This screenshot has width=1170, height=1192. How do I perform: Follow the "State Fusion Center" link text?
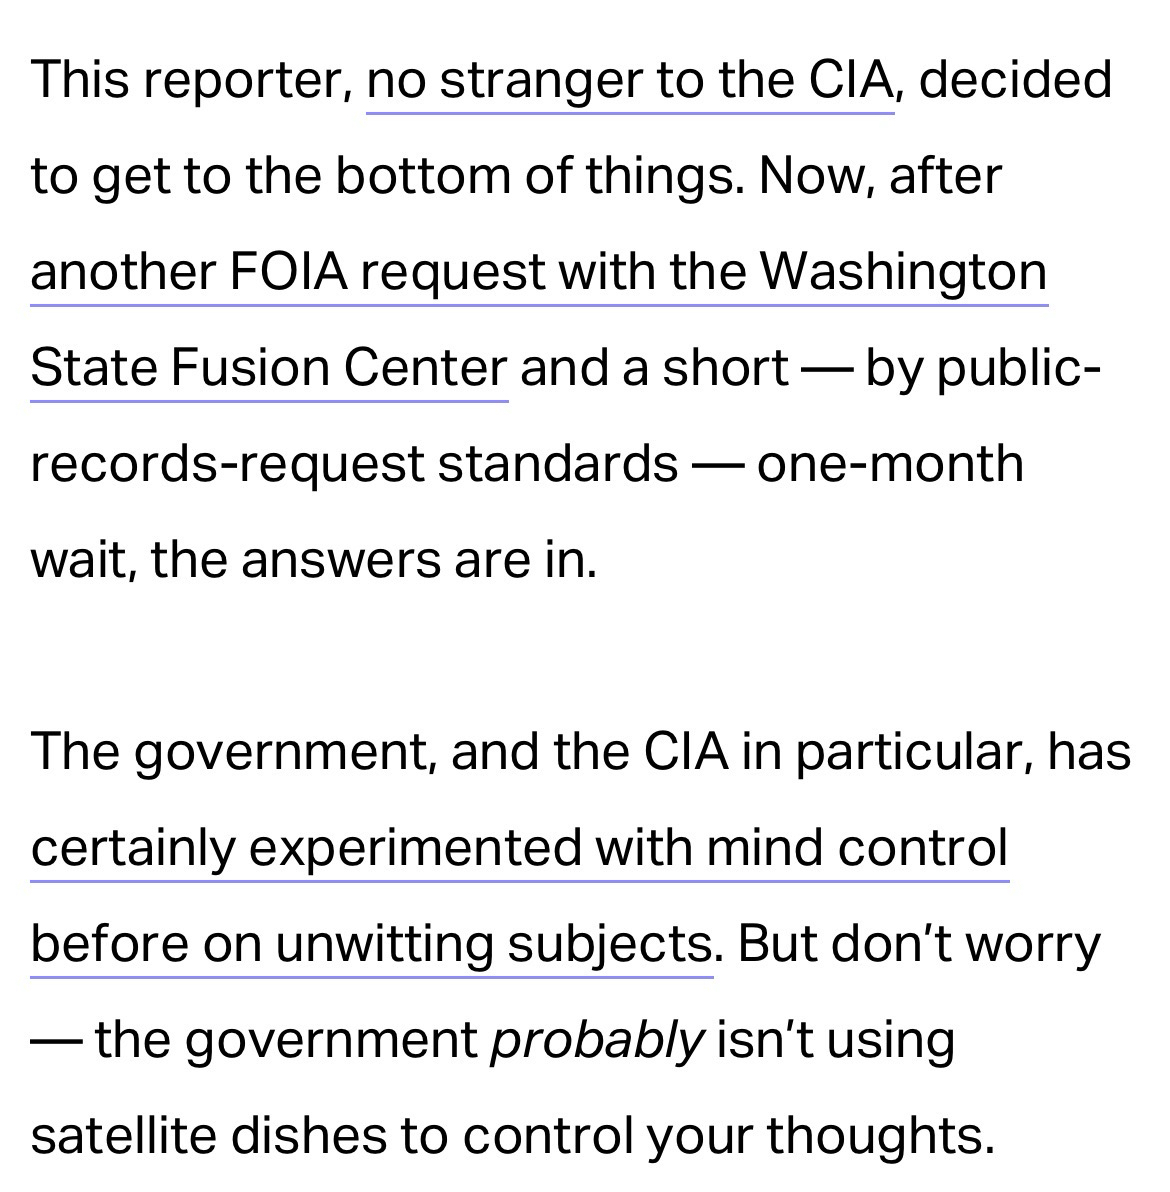[268, 369]
